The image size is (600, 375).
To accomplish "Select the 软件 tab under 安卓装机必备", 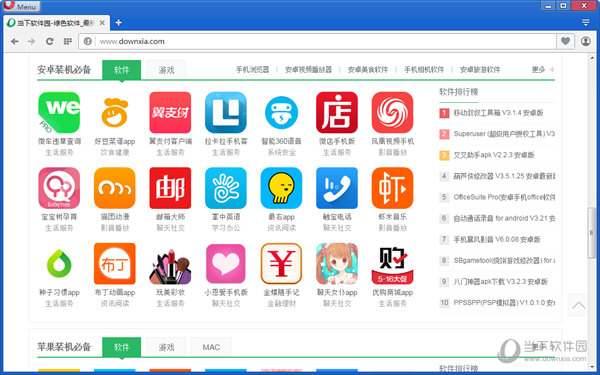I will [x=121, y=70].
